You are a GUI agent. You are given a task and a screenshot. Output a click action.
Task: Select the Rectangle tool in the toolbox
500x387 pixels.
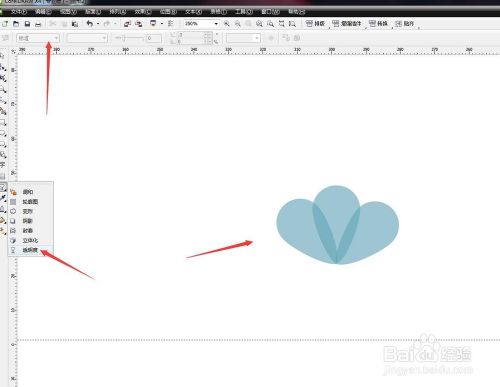point(3,122)
